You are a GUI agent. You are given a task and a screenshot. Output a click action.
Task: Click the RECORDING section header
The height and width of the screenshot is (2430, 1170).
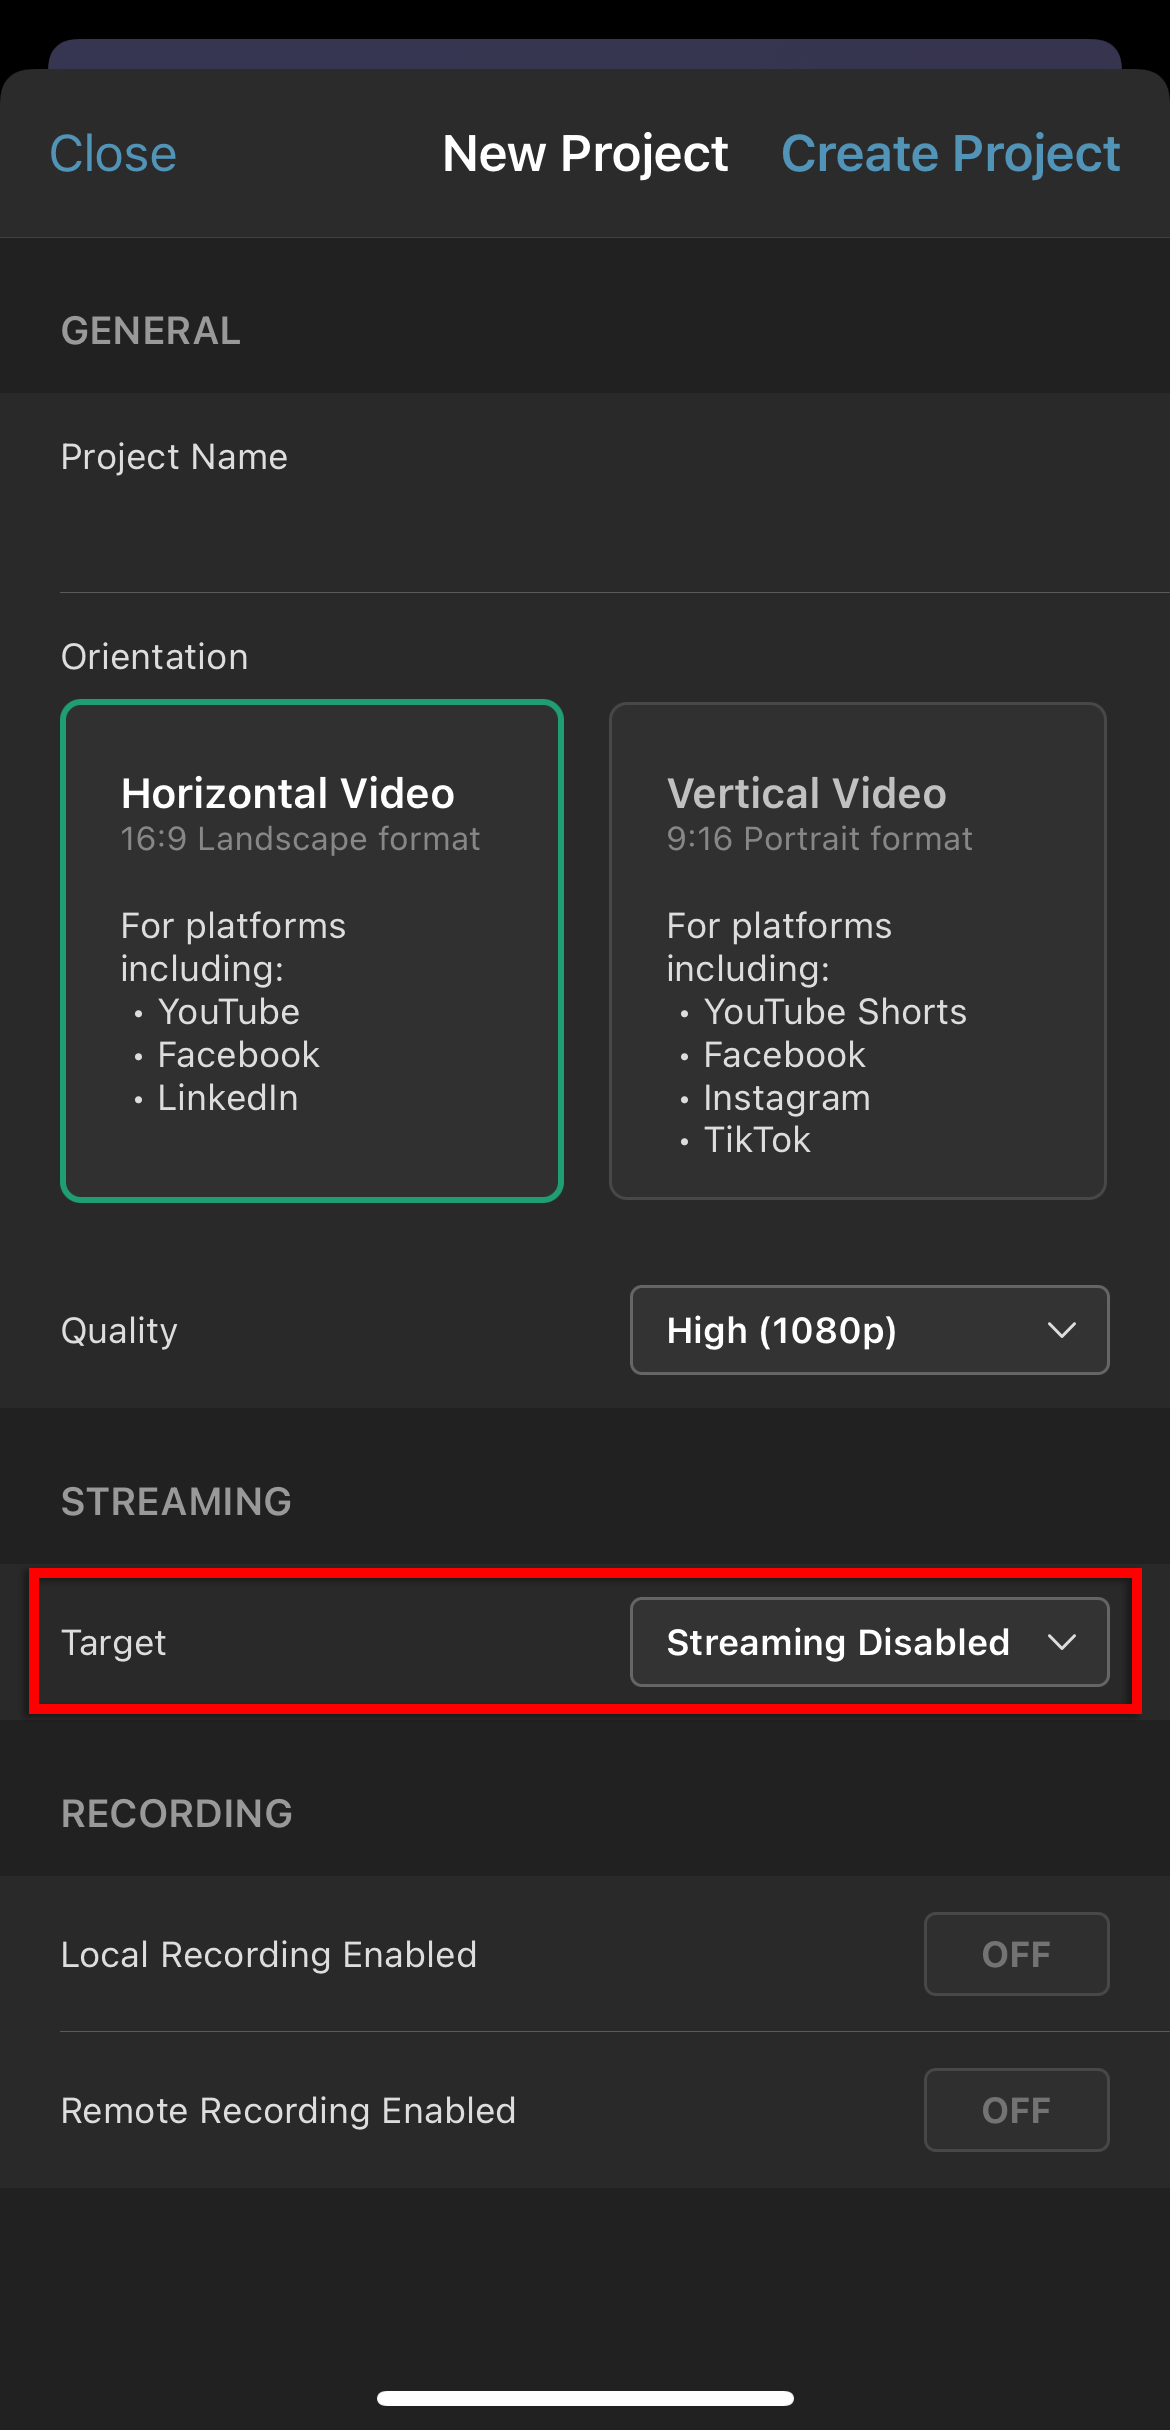(x=177, y=1813)
